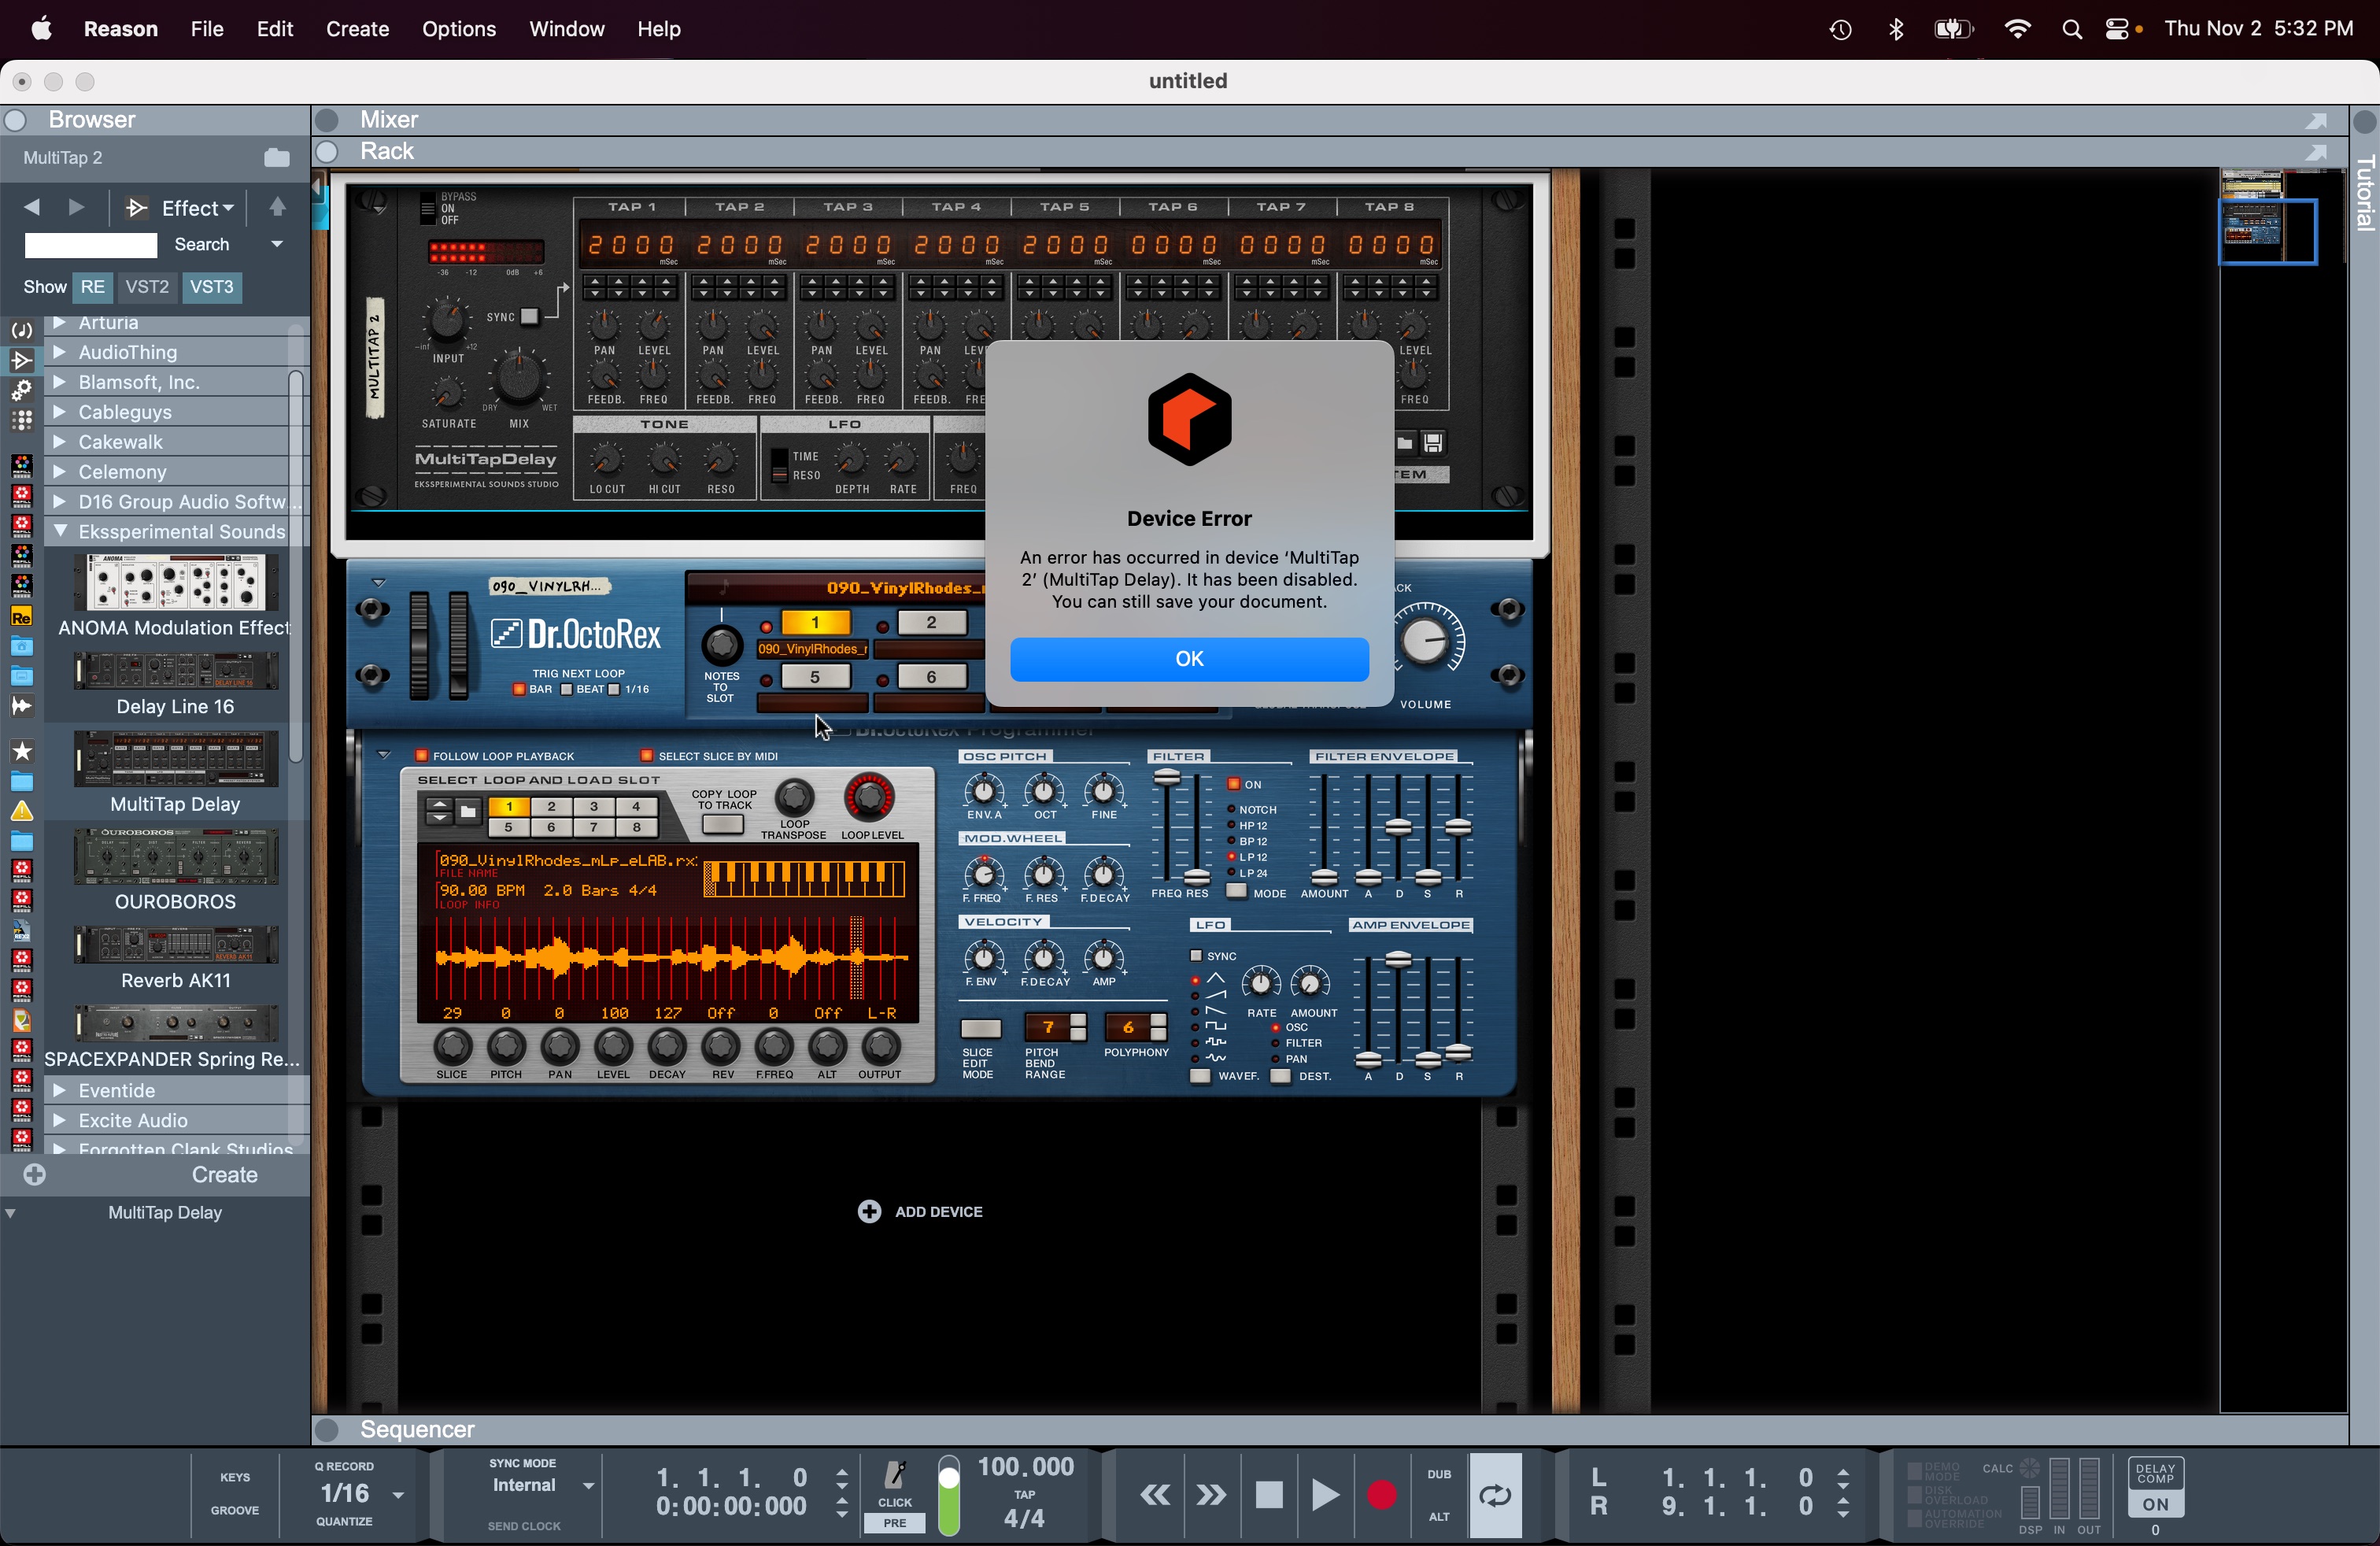Viewport: 2380px width, 1546px height.
Task: Toggle Delay Compensation ON button
Action: click(x=2155, y=1504)
